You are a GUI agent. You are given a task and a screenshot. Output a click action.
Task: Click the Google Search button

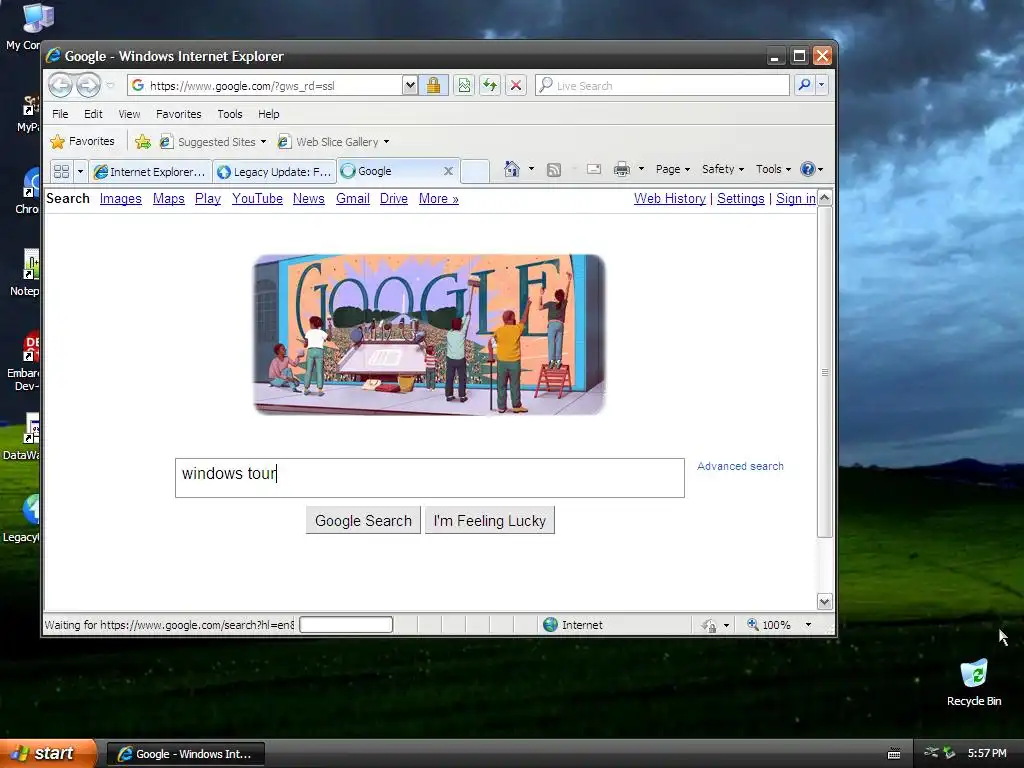point(363,520)
